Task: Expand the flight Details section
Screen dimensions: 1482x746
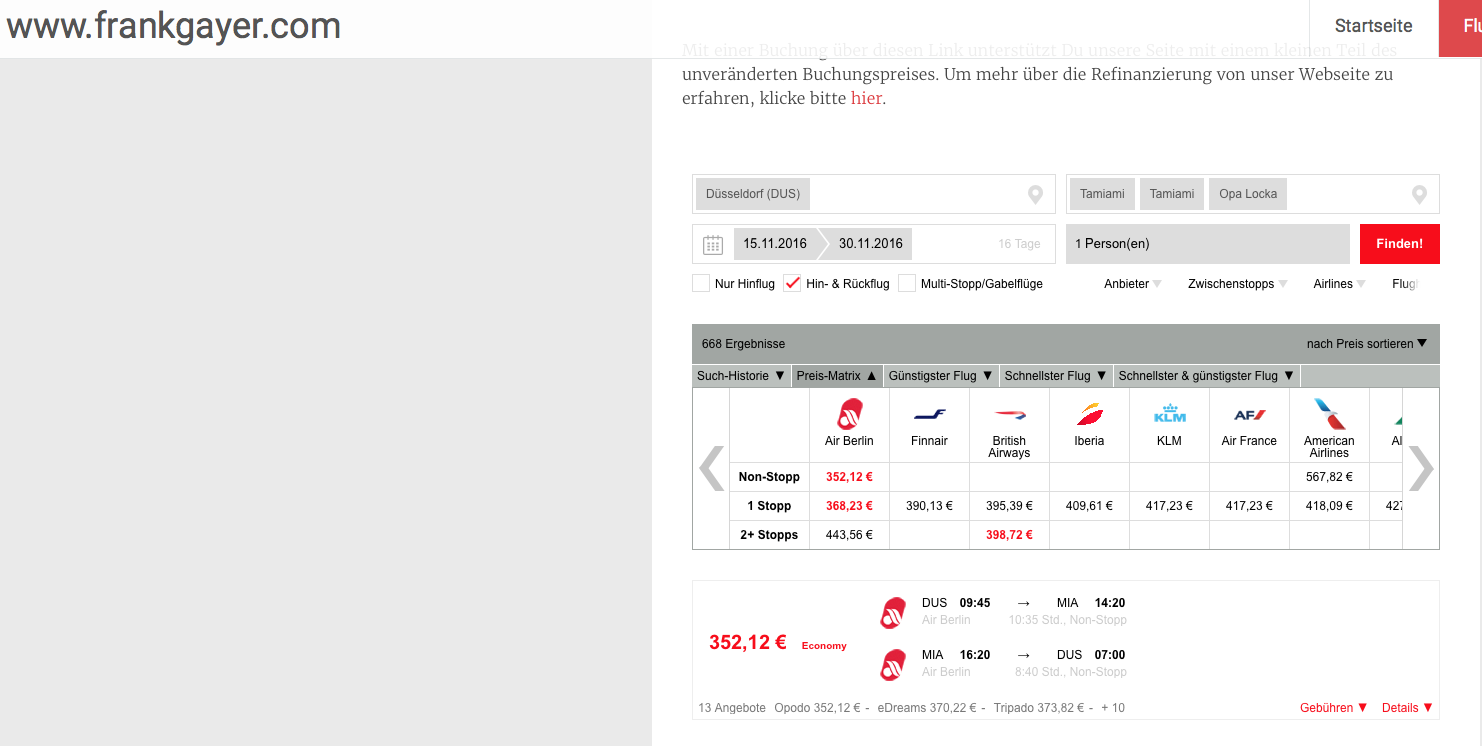Action: [x=1407, y=707]
